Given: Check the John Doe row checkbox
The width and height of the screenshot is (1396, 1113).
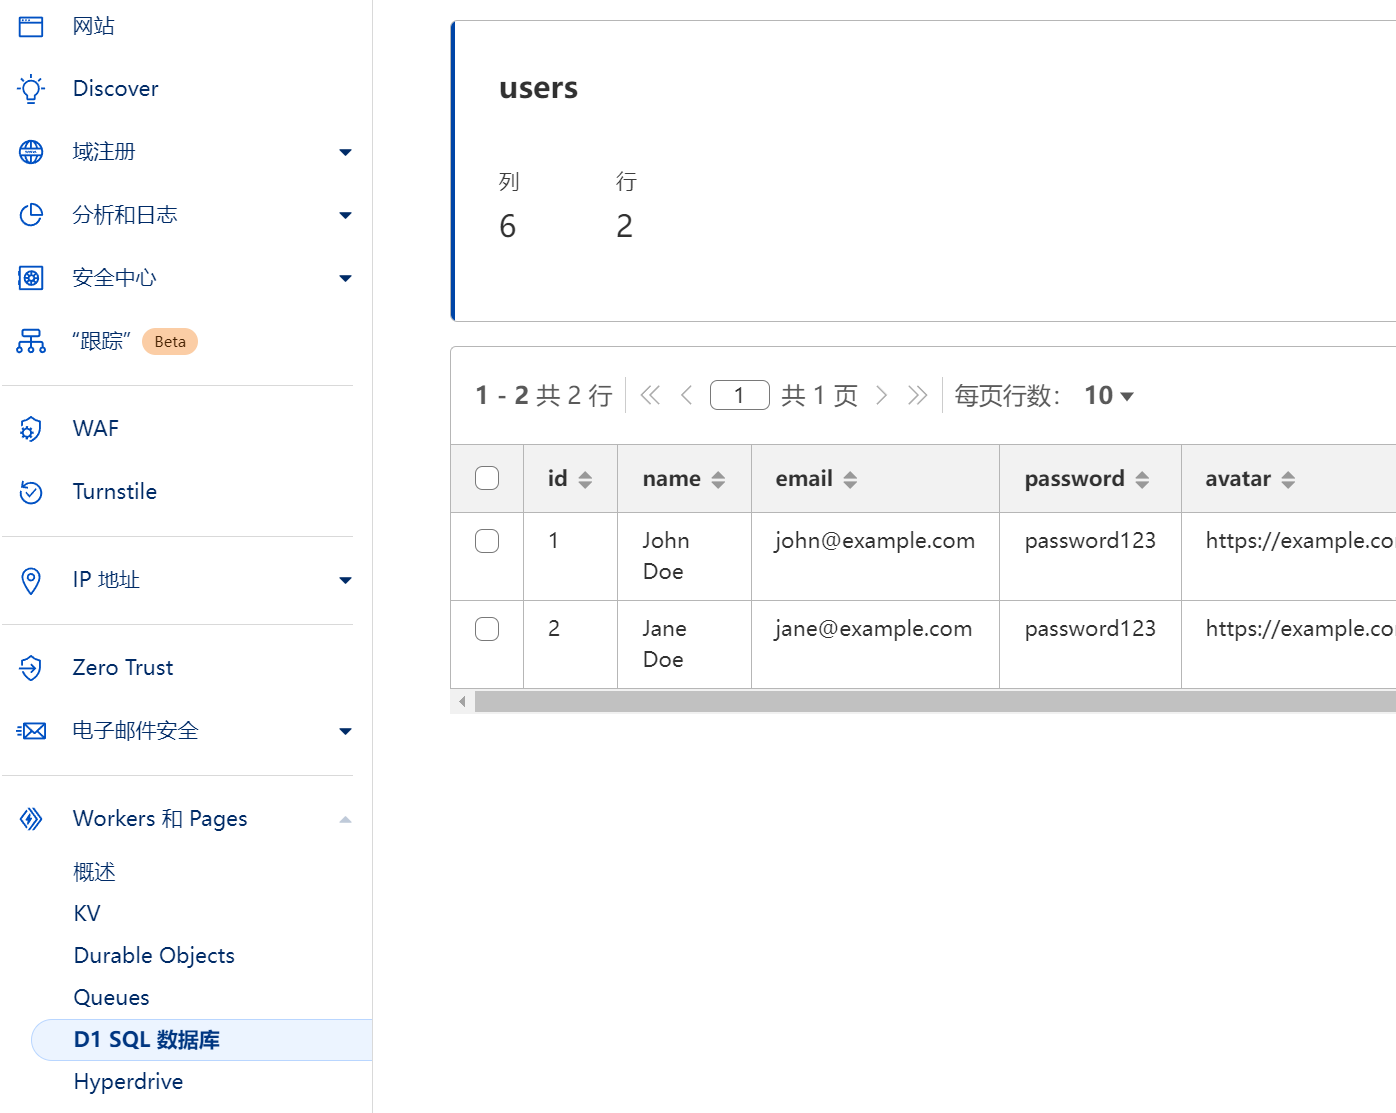Looking at the screenshot, I should [x=487, y=541].
